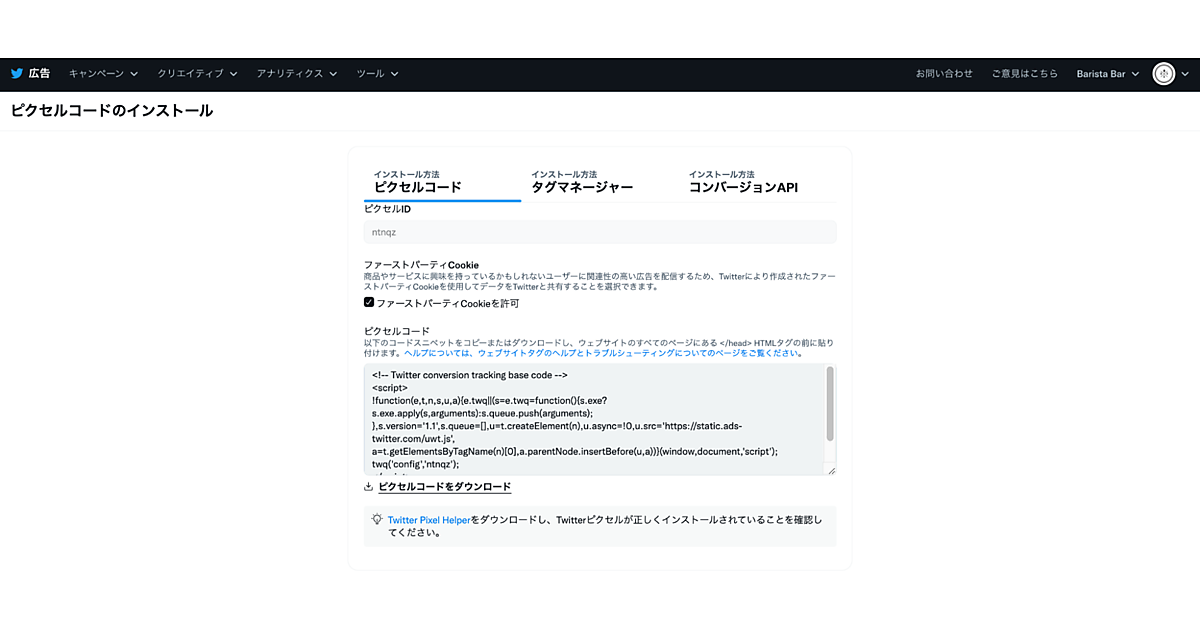Click the Twitter bird logo
The image size is (1200, 630).
(17, 73)
